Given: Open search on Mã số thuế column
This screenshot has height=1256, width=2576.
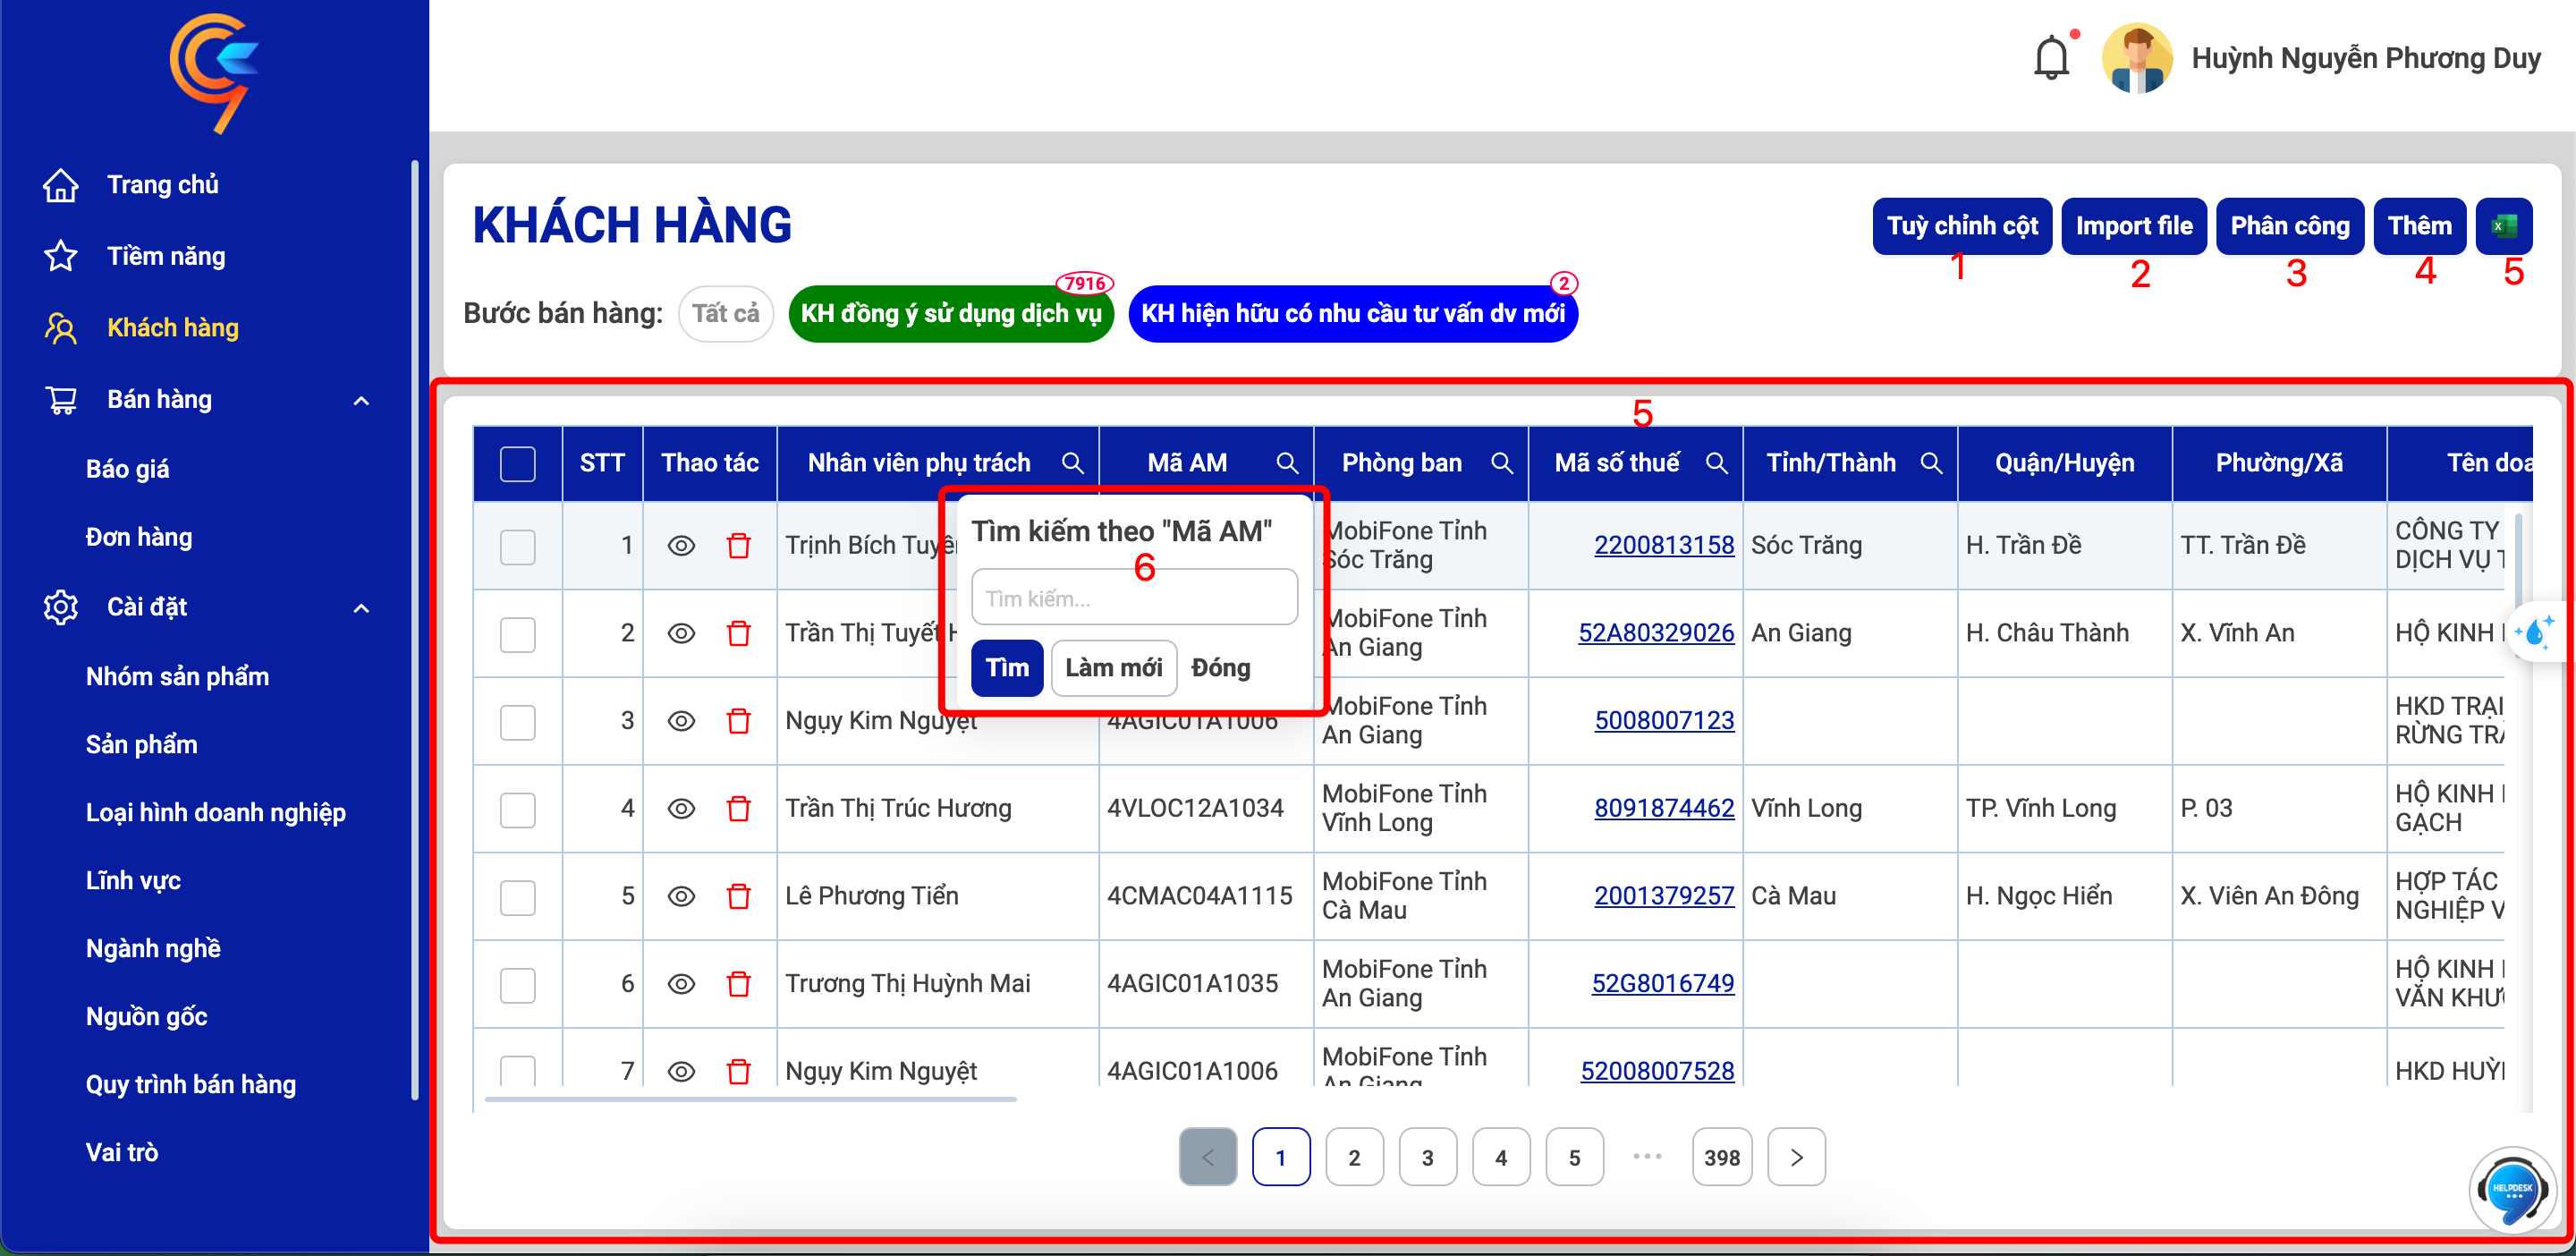Looking at the screenshot, I should tap(1716, 463).
